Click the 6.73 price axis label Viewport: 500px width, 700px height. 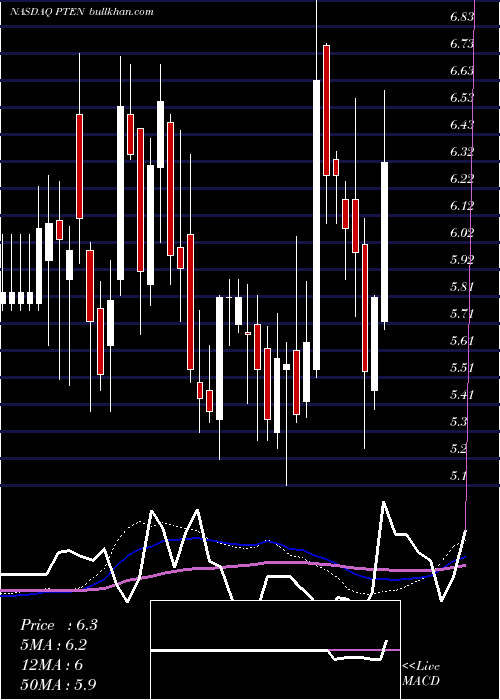pos(462,44)
